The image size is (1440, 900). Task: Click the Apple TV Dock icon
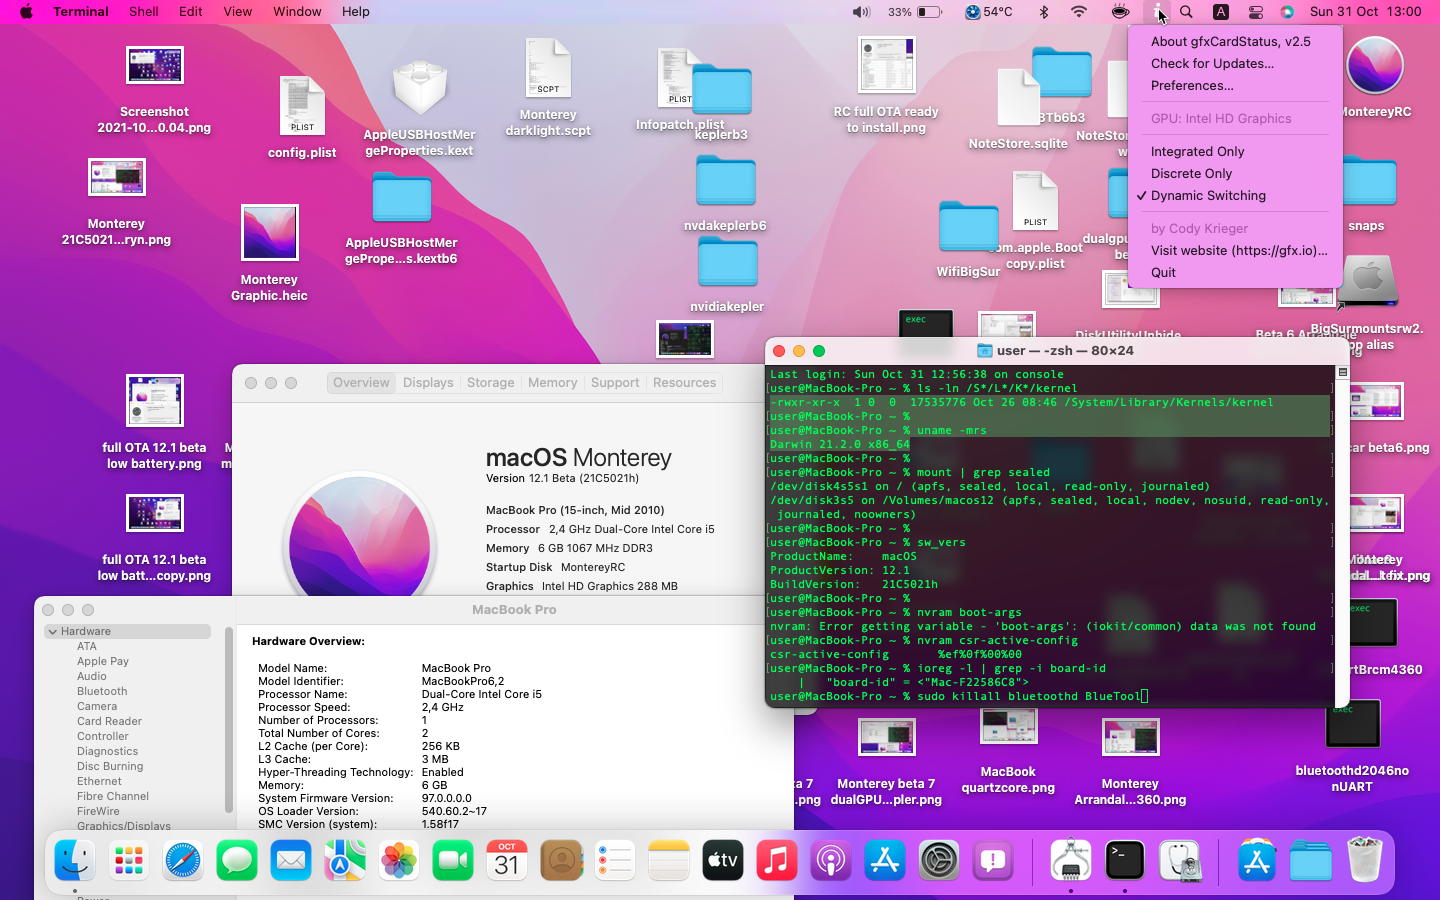tap(723, 860)
